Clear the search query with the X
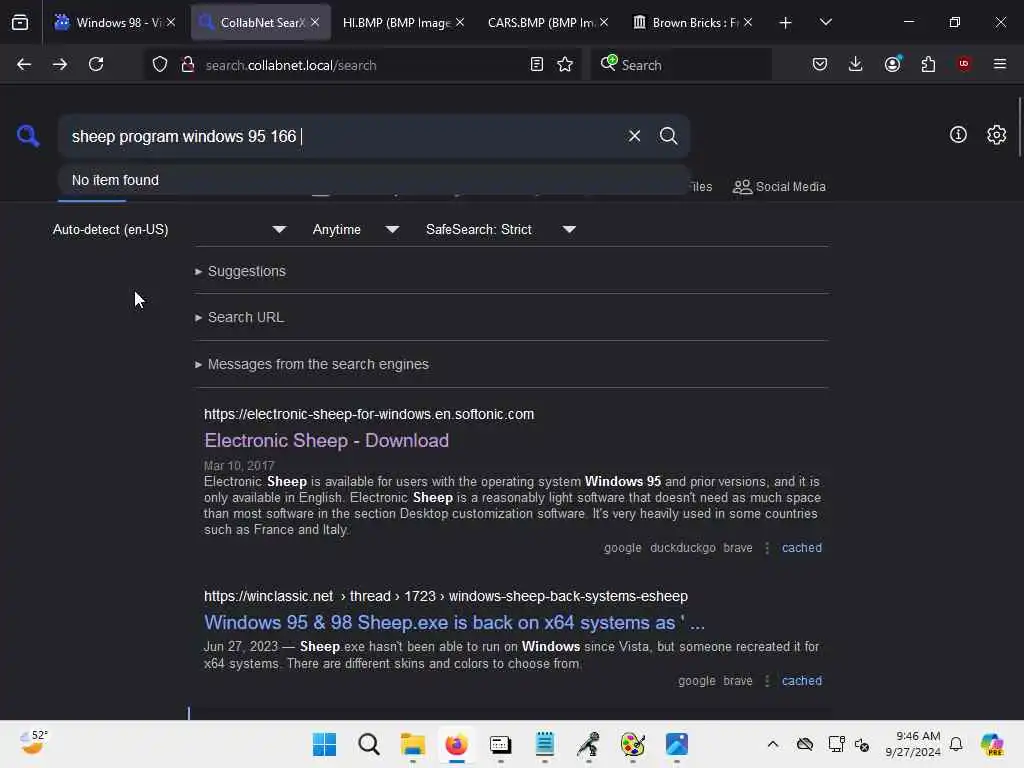This screenshot has width=1024, height=768. coord(634,136)
